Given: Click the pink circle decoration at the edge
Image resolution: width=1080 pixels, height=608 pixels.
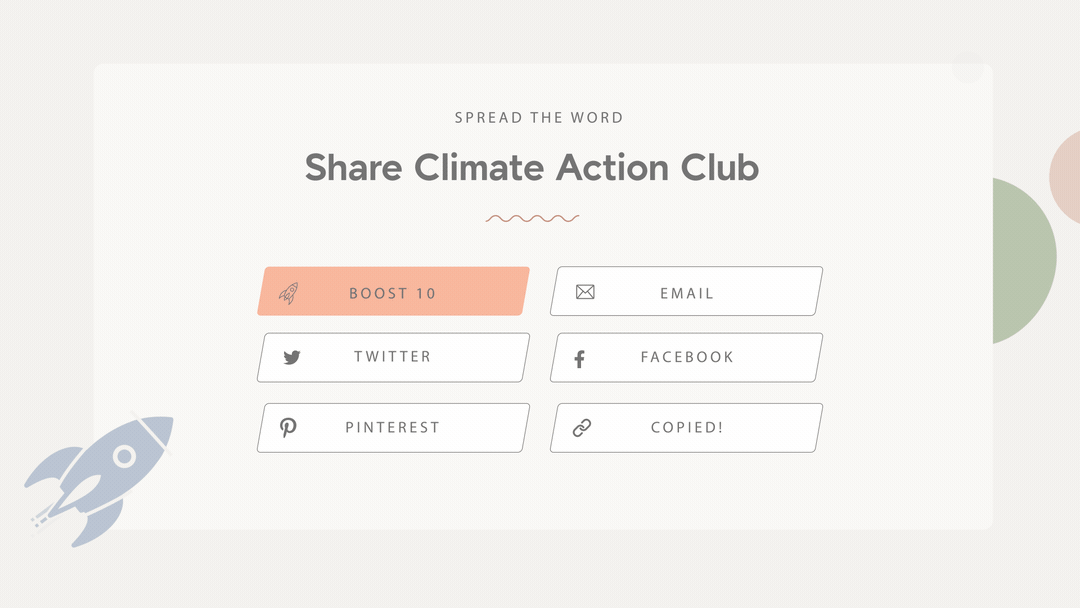Looking at the screenshot, I should point(1065,177).
